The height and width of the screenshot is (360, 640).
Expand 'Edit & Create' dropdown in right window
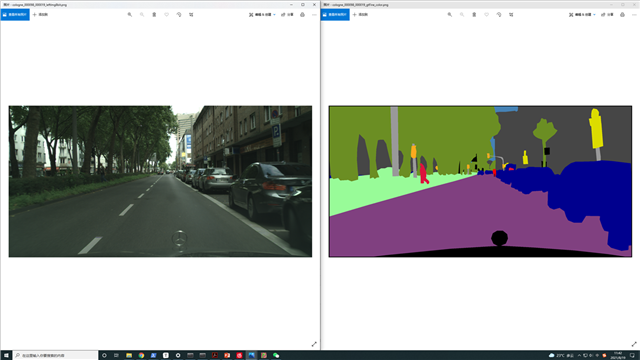pyautogui.click(x=582, y=15)
